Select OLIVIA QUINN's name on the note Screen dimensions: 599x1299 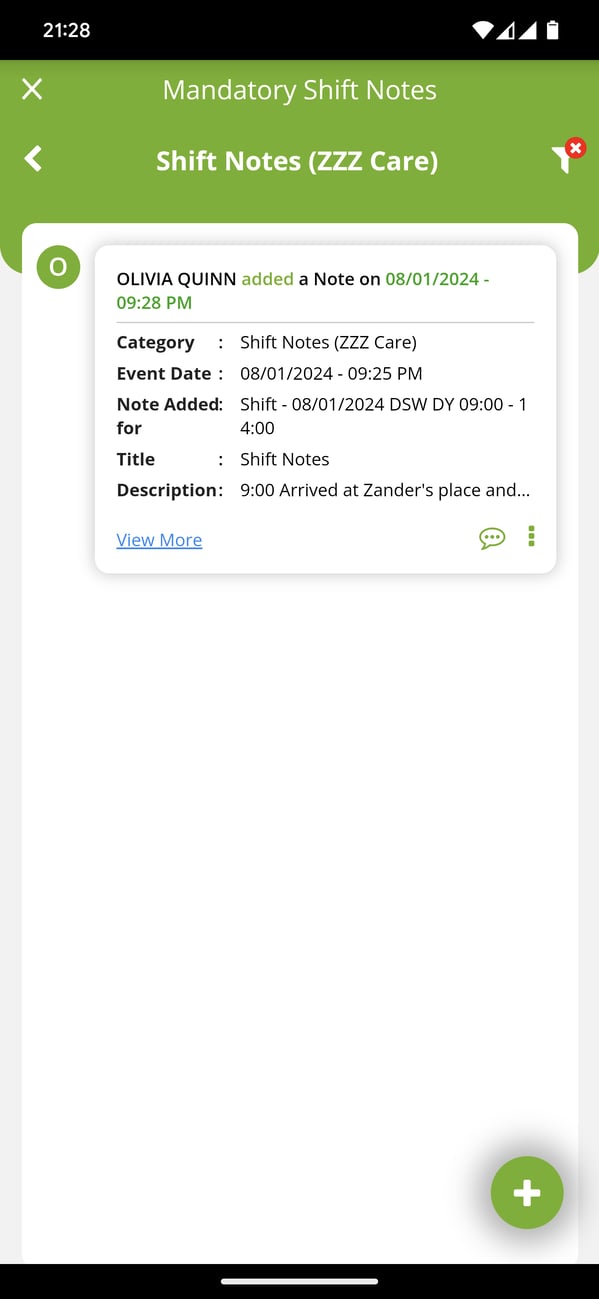click(175, 278)
